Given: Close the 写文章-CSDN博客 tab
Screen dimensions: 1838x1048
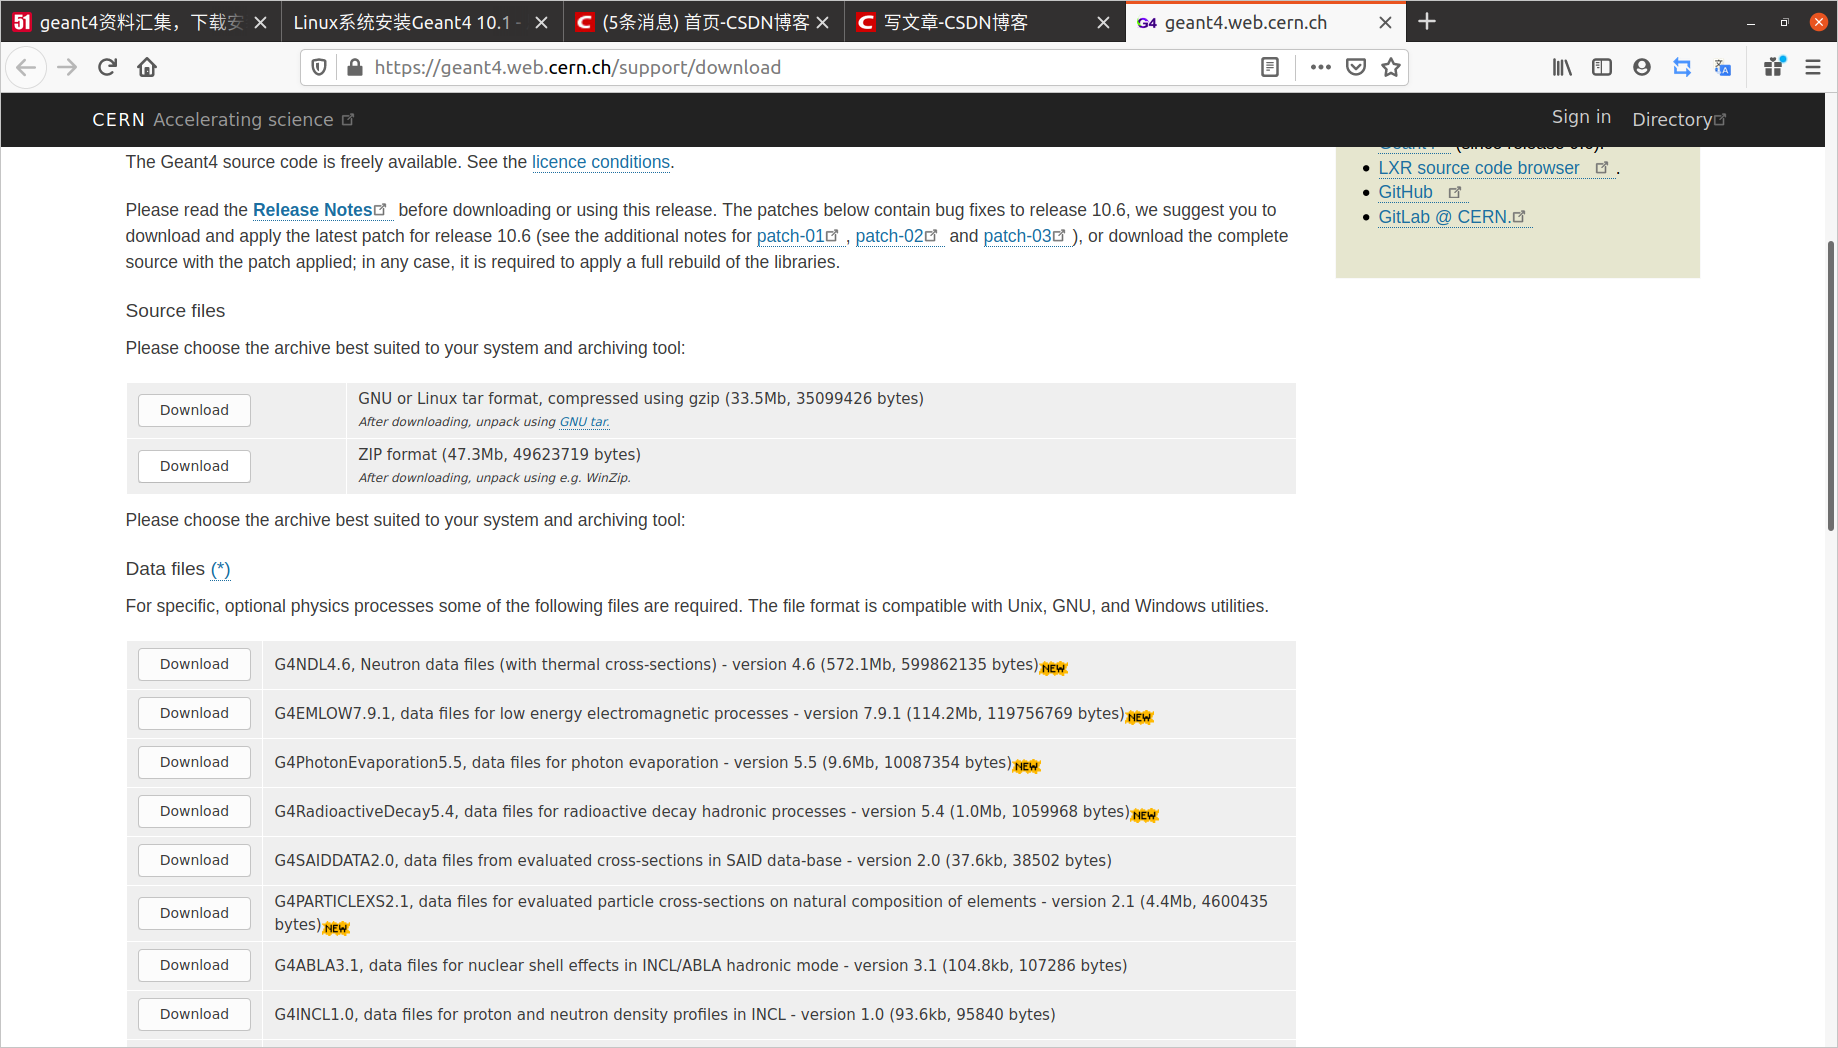Looking at the screenshot, I should pos(1103,22).
